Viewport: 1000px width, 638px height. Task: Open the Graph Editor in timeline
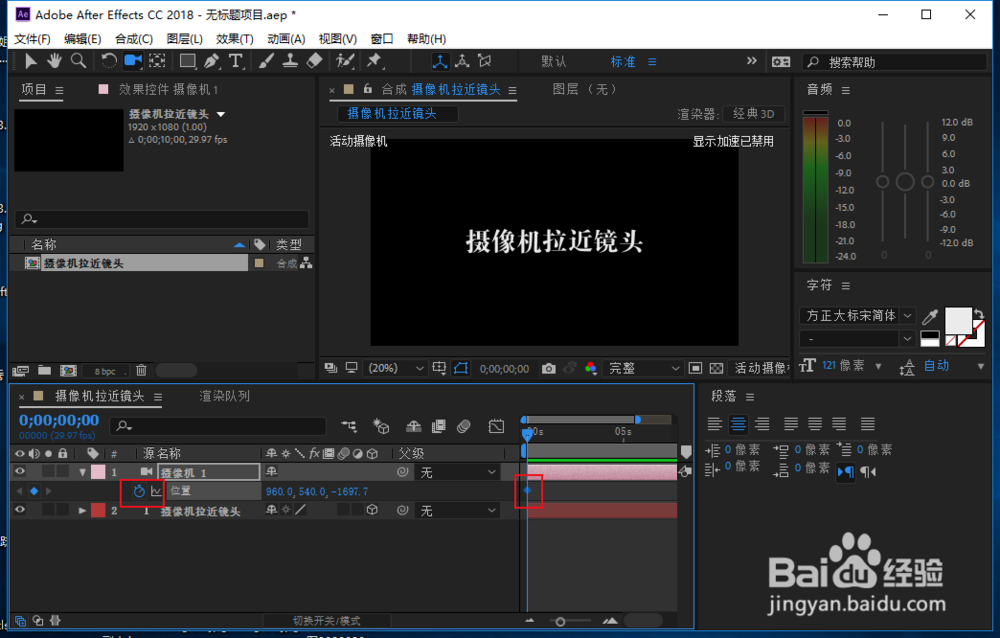(x=496, y=426)
